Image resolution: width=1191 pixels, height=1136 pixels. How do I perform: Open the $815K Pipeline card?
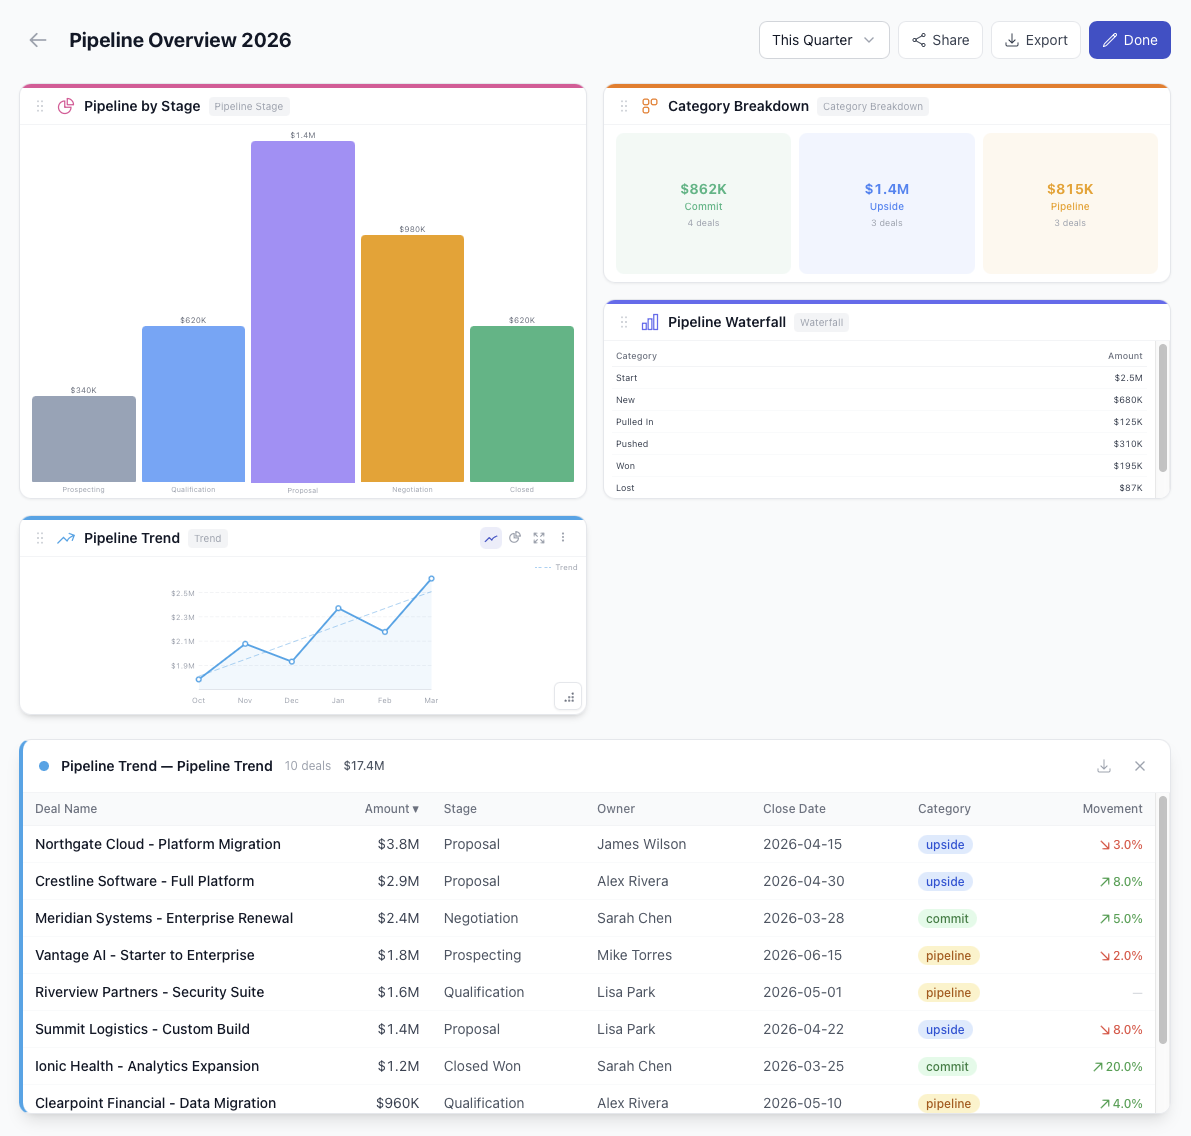pyautogui.click(x=1070, y=204)
